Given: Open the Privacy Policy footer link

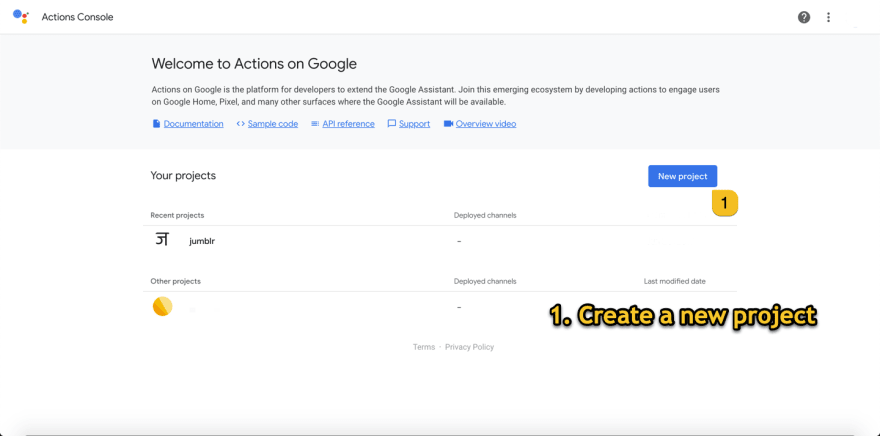Looking at the screenshot, I should point(469,347).
